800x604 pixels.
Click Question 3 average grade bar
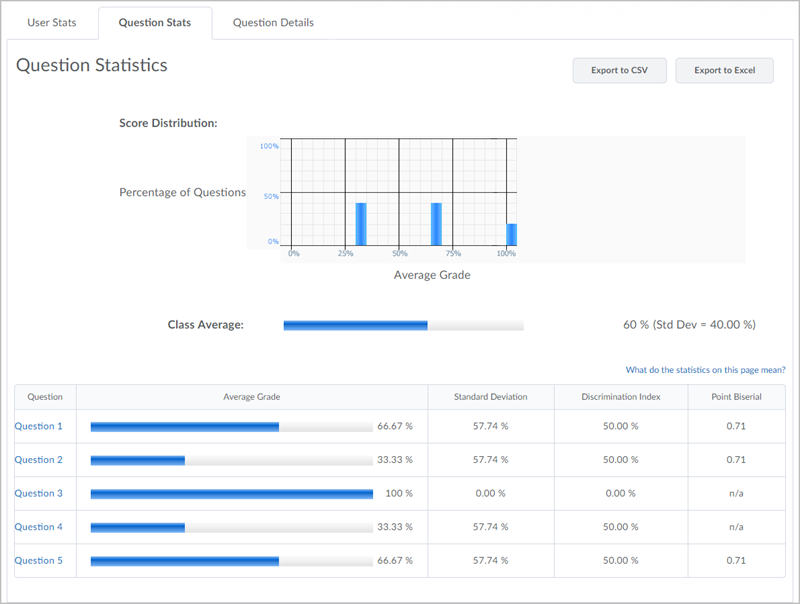232,494
